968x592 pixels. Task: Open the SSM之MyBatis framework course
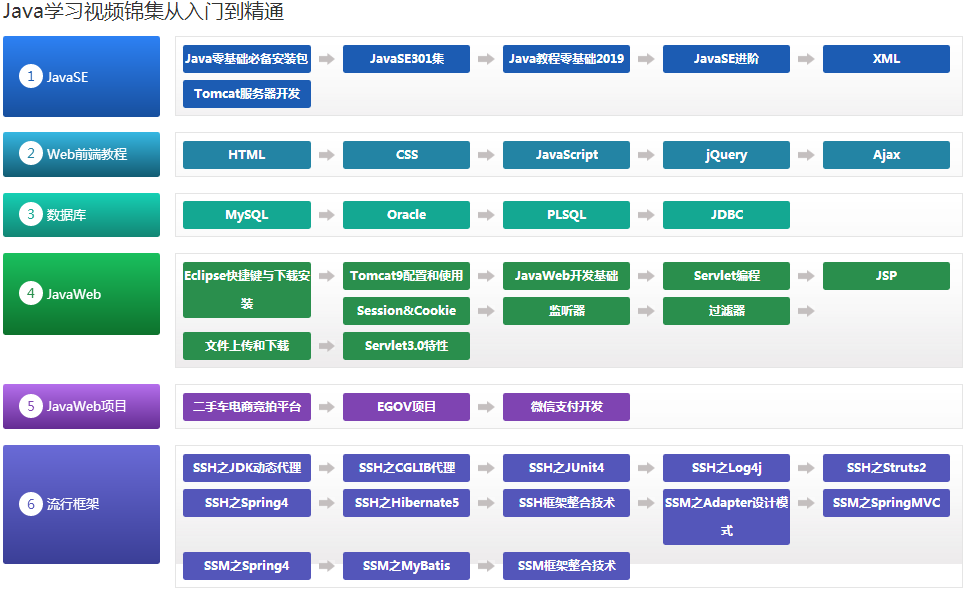pos(406,566)
